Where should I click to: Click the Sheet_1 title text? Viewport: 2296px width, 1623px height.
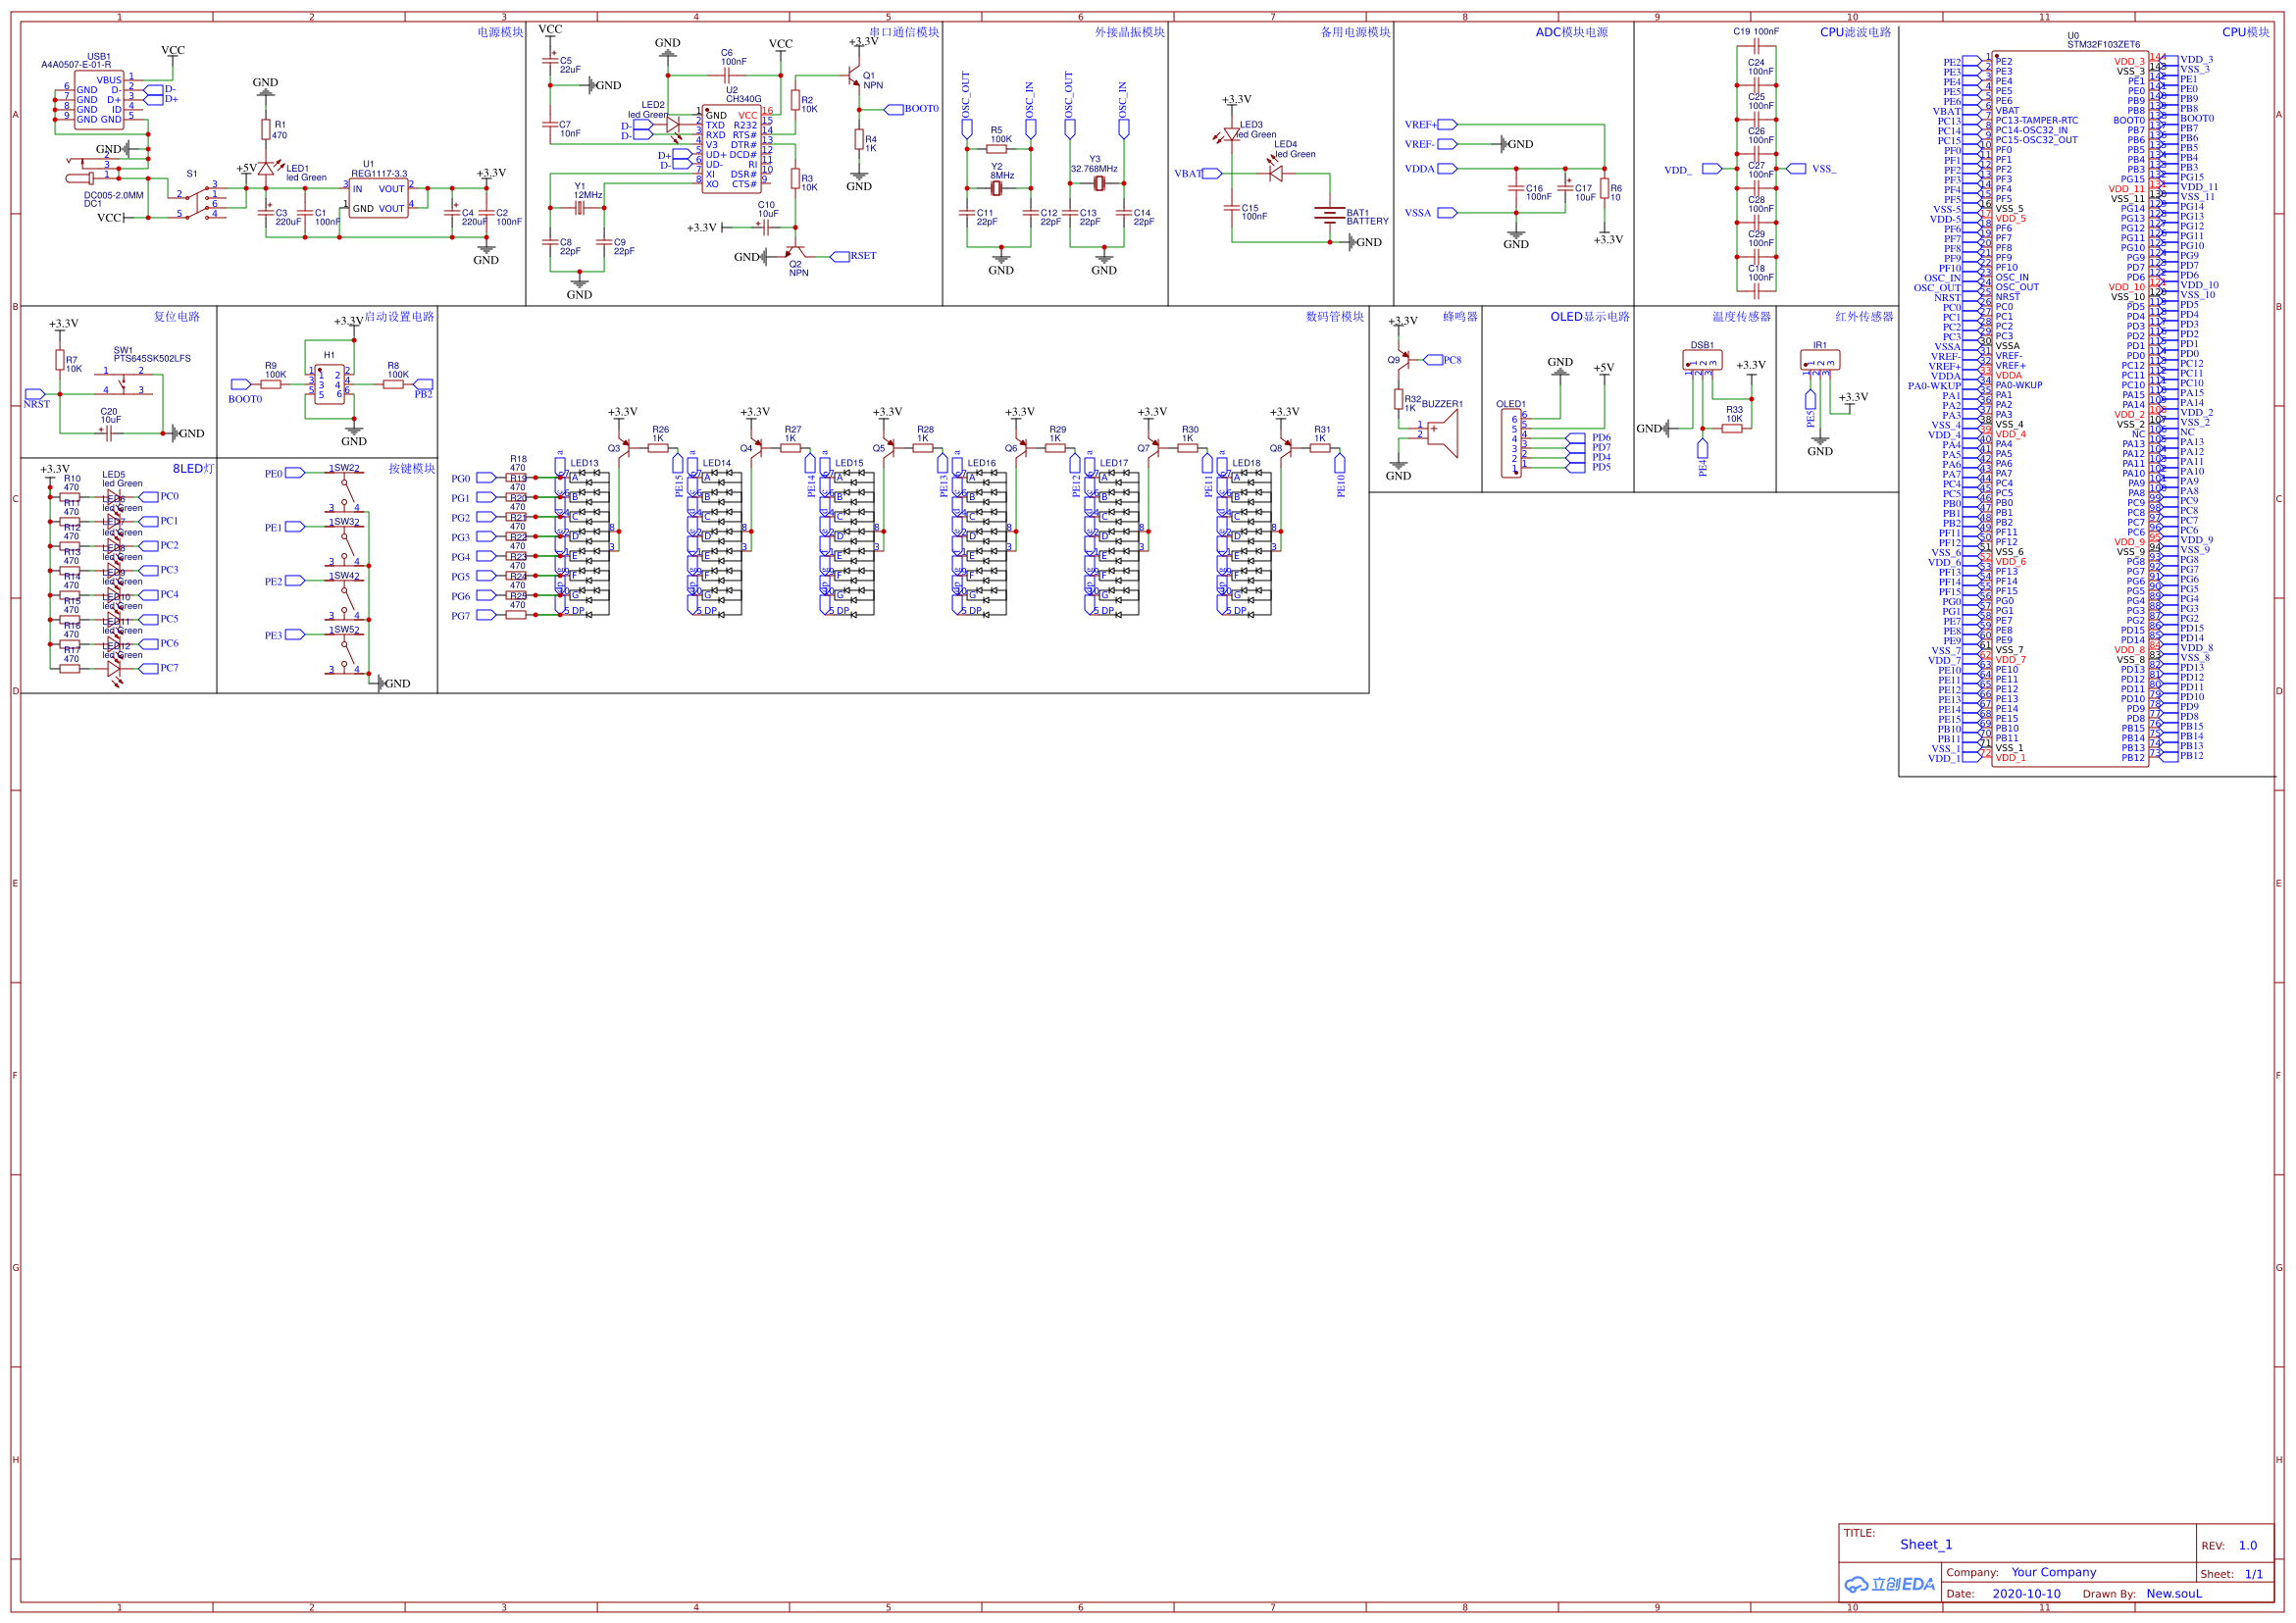coord(1925,1544)
